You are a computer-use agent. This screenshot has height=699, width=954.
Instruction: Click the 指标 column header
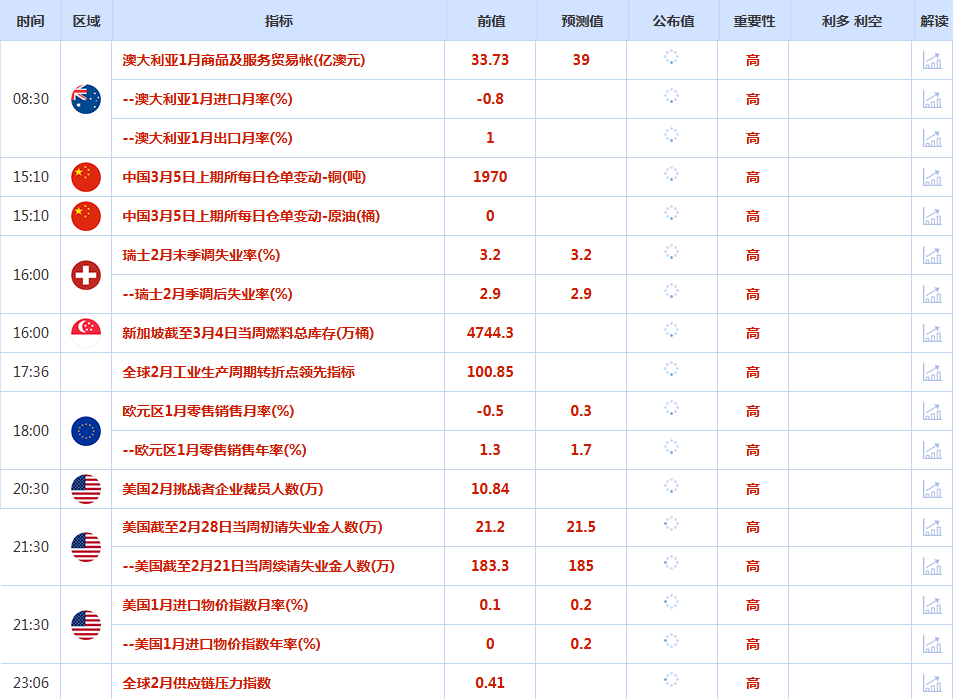point(279,21)
